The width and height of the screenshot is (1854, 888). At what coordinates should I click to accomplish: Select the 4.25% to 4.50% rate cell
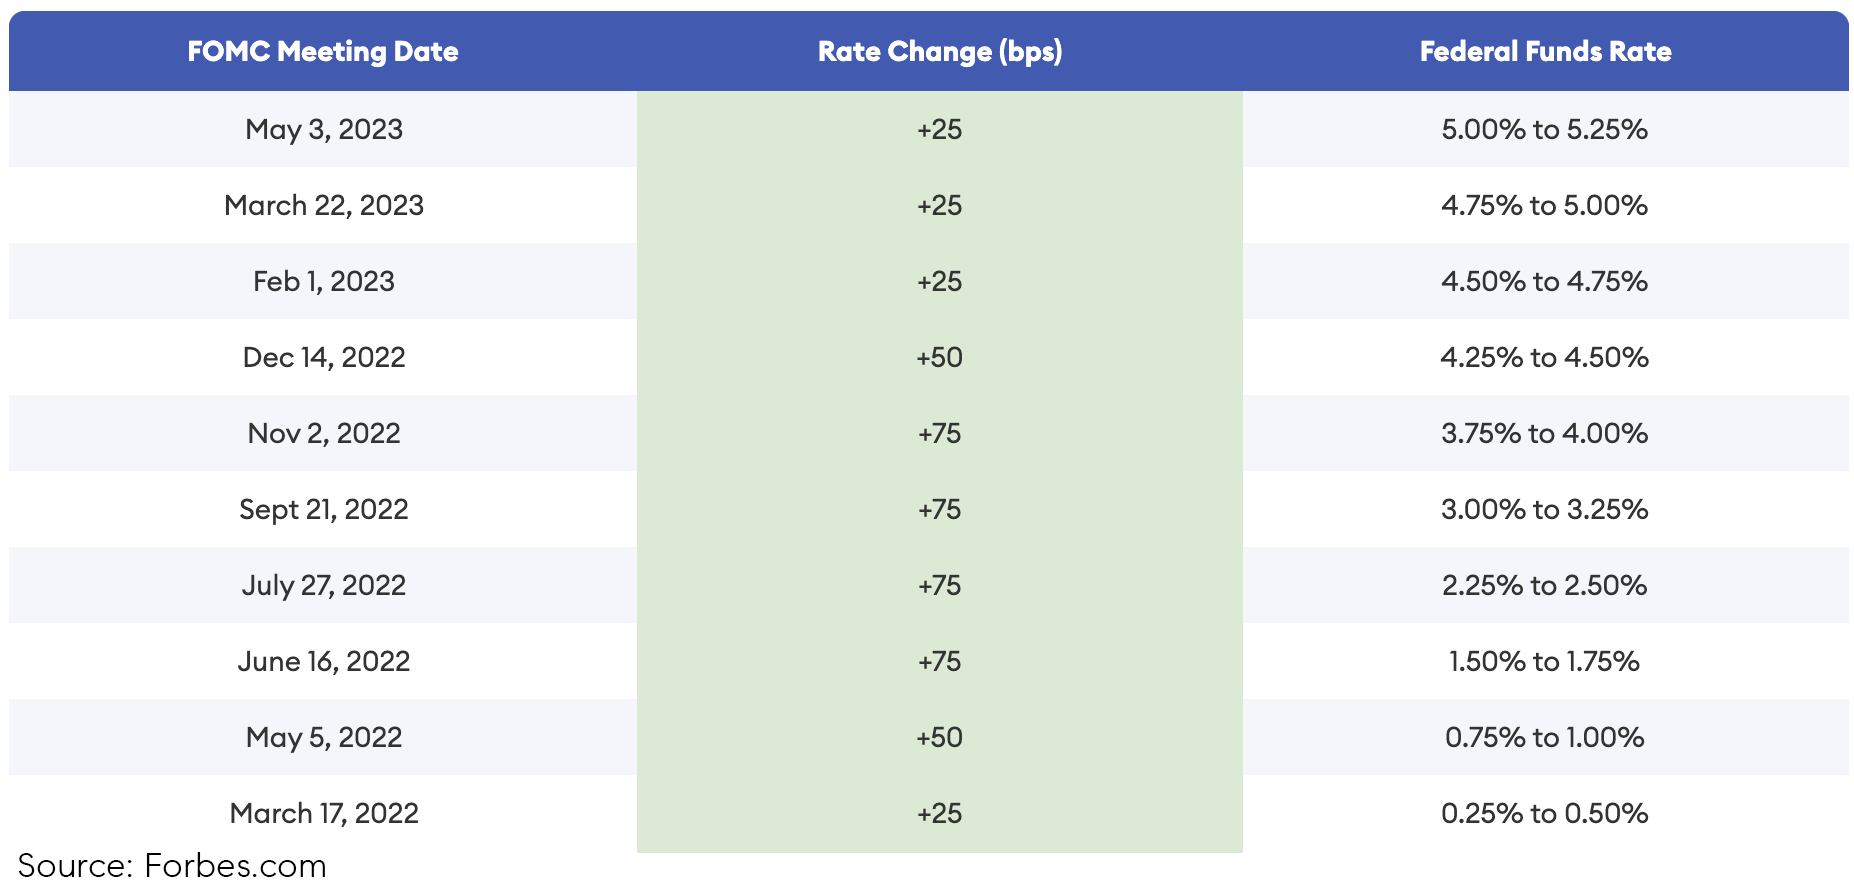coord(1544,358)
